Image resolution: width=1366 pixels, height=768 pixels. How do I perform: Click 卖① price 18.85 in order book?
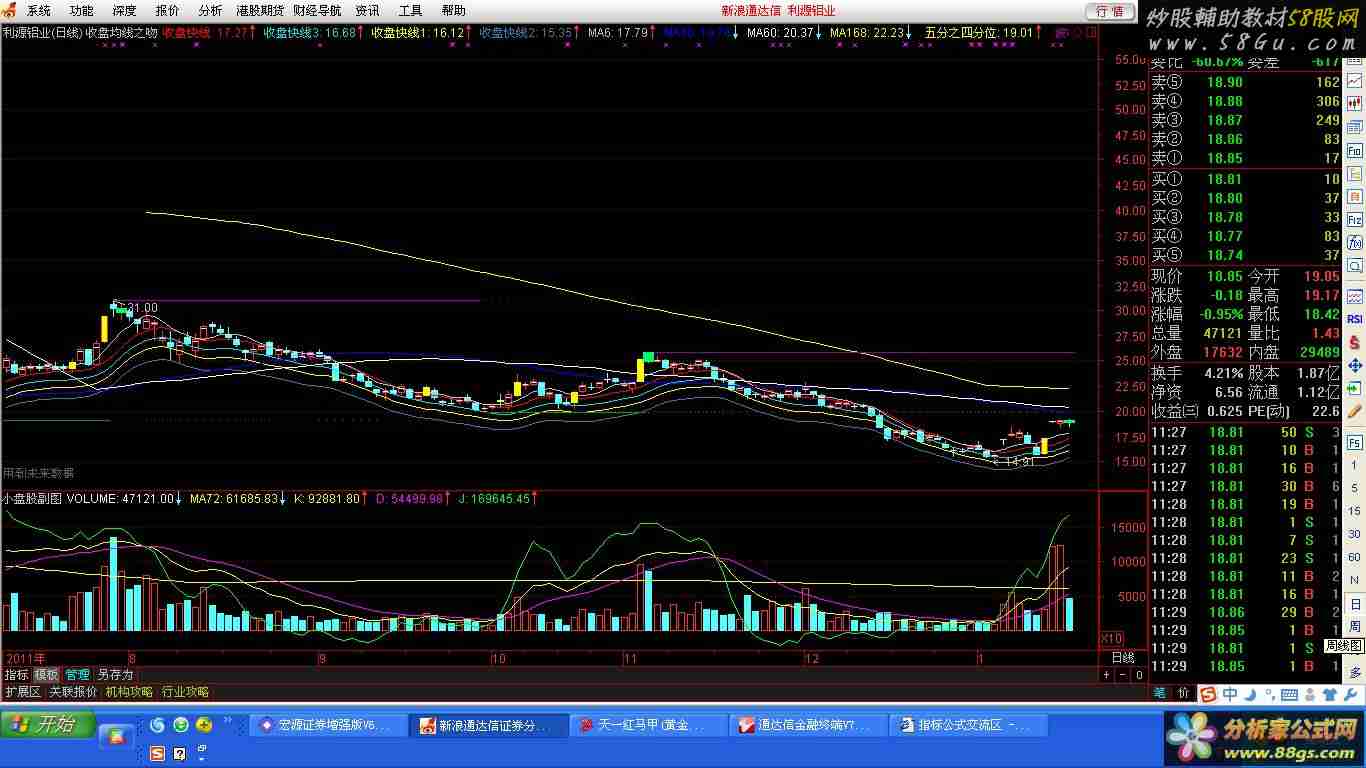(x=1224, y=158)
